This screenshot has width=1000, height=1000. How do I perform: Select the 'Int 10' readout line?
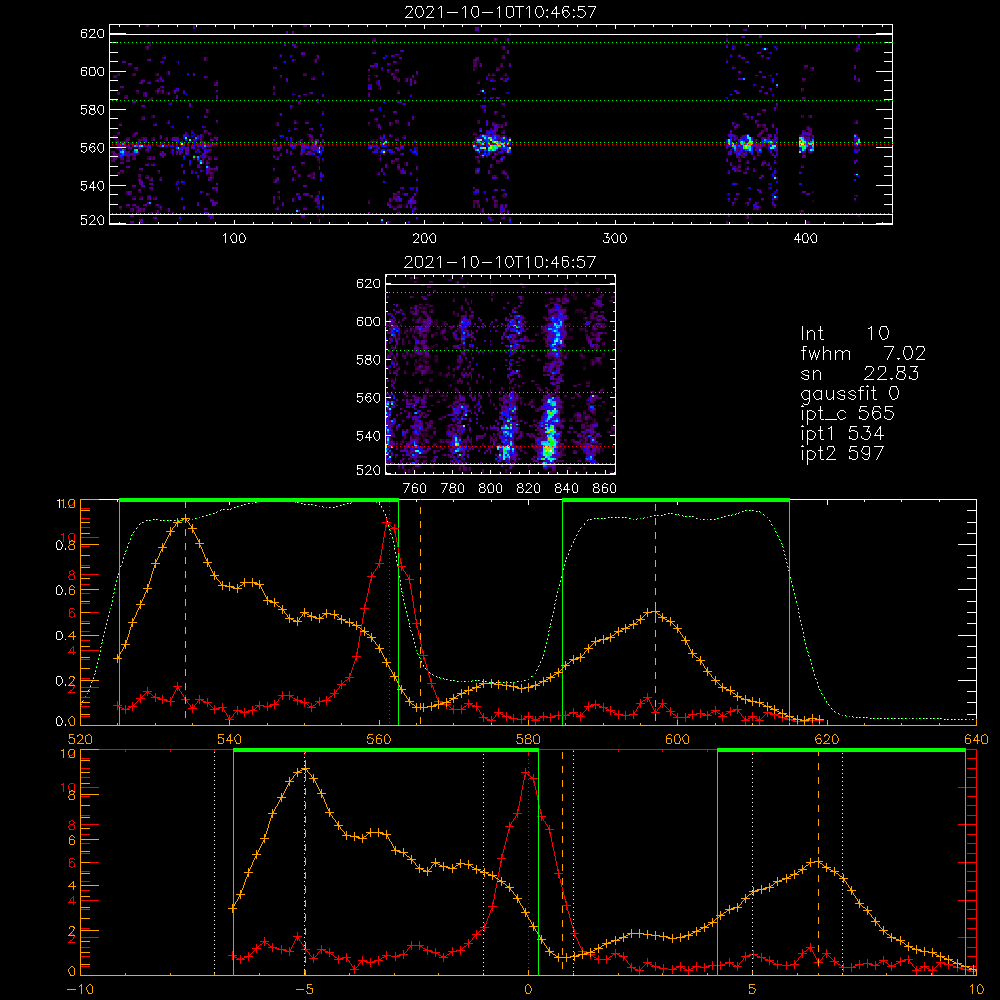click(844, 333)
